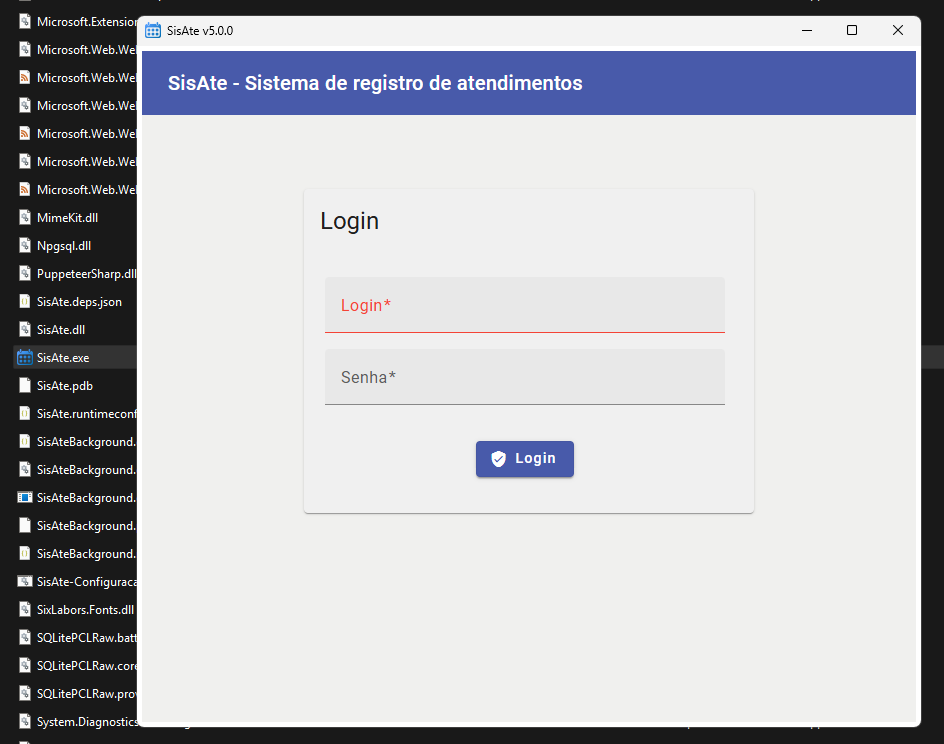Select the SisAte.exe application icon

point(25,357)
